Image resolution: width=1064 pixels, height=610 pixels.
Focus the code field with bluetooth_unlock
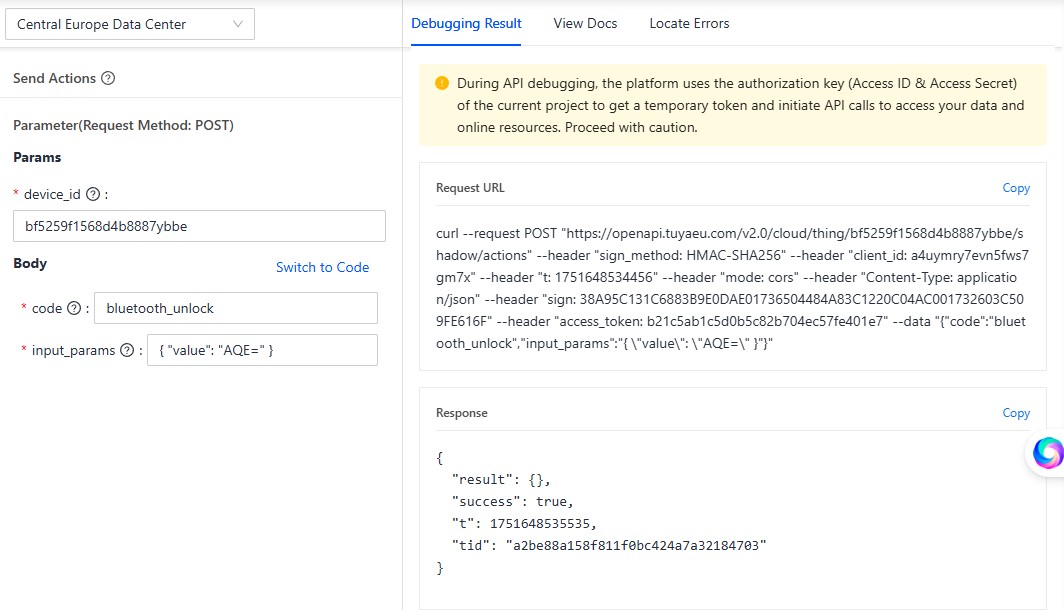(236, 308)
